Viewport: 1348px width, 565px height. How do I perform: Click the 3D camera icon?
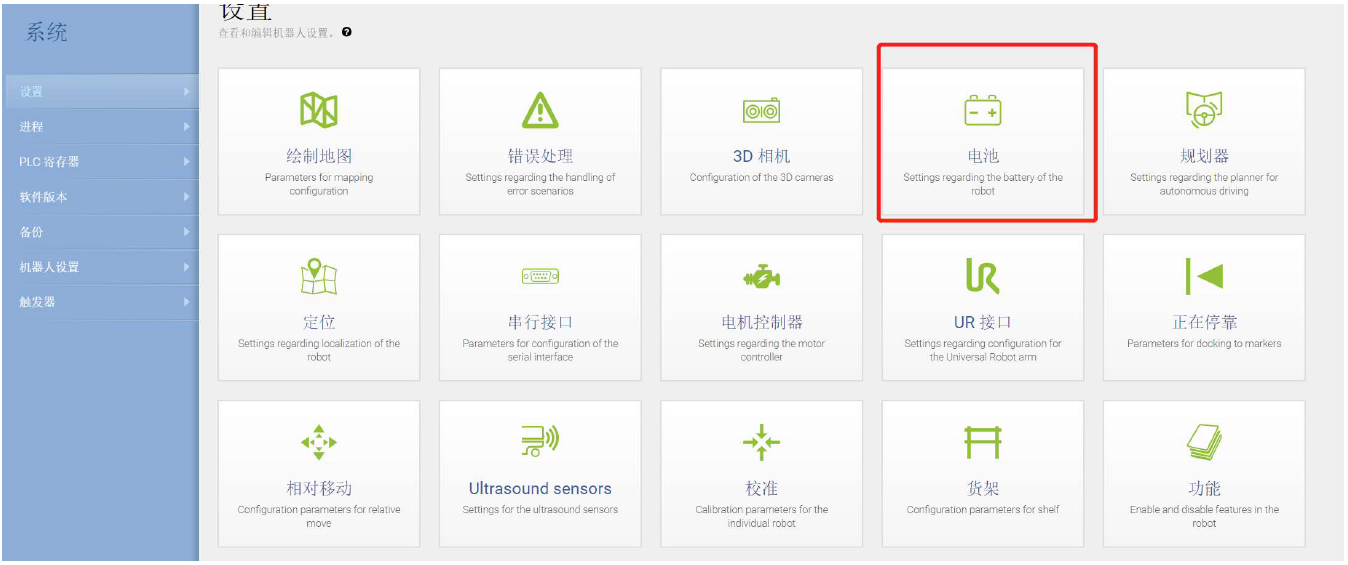tap(761, 111)
